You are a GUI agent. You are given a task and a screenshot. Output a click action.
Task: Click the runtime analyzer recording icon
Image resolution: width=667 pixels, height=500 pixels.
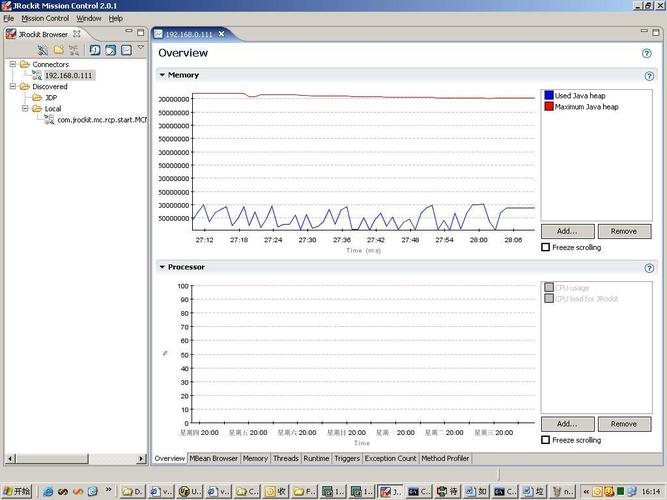(111, 50)
